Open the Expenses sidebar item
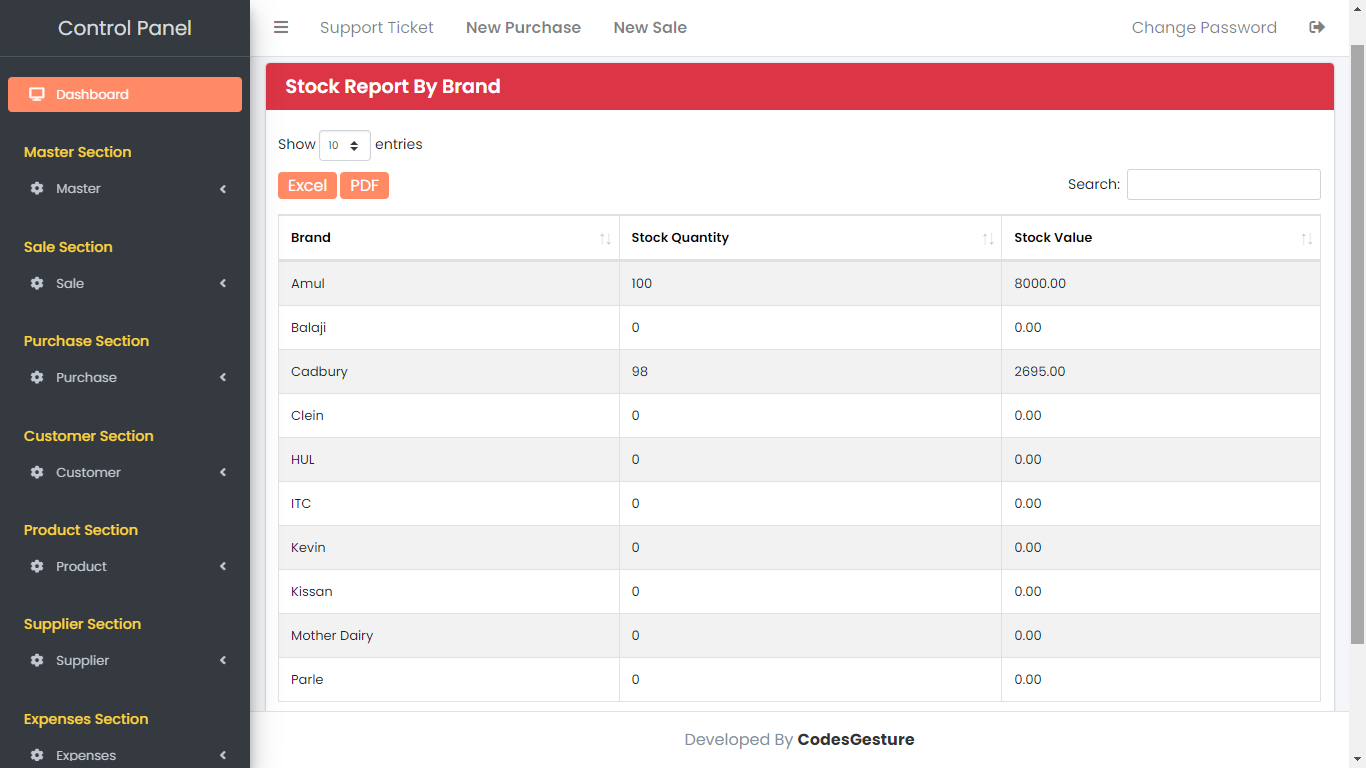1366x768 pixels. pos(125,755)
